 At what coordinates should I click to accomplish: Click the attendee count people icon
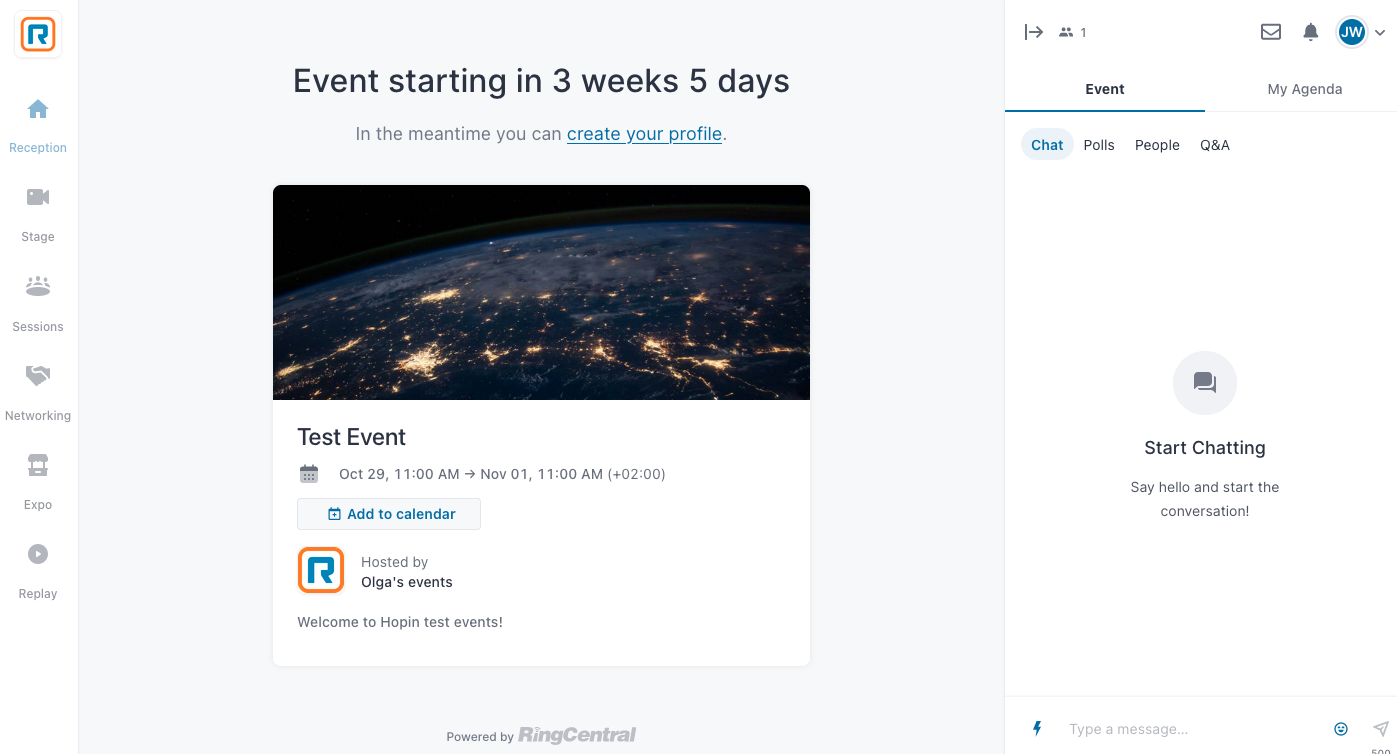click(1066, 32)
